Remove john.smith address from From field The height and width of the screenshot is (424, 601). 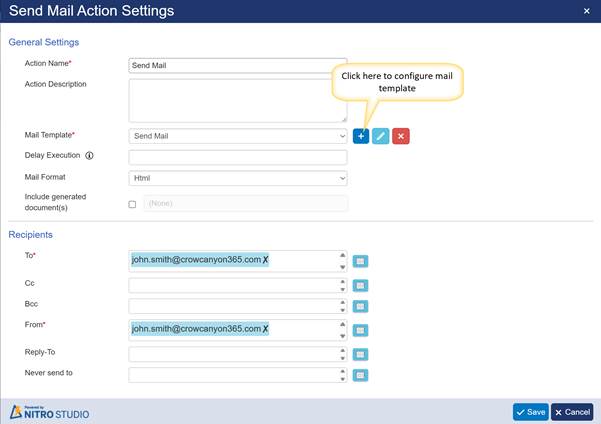pos(266,329)
